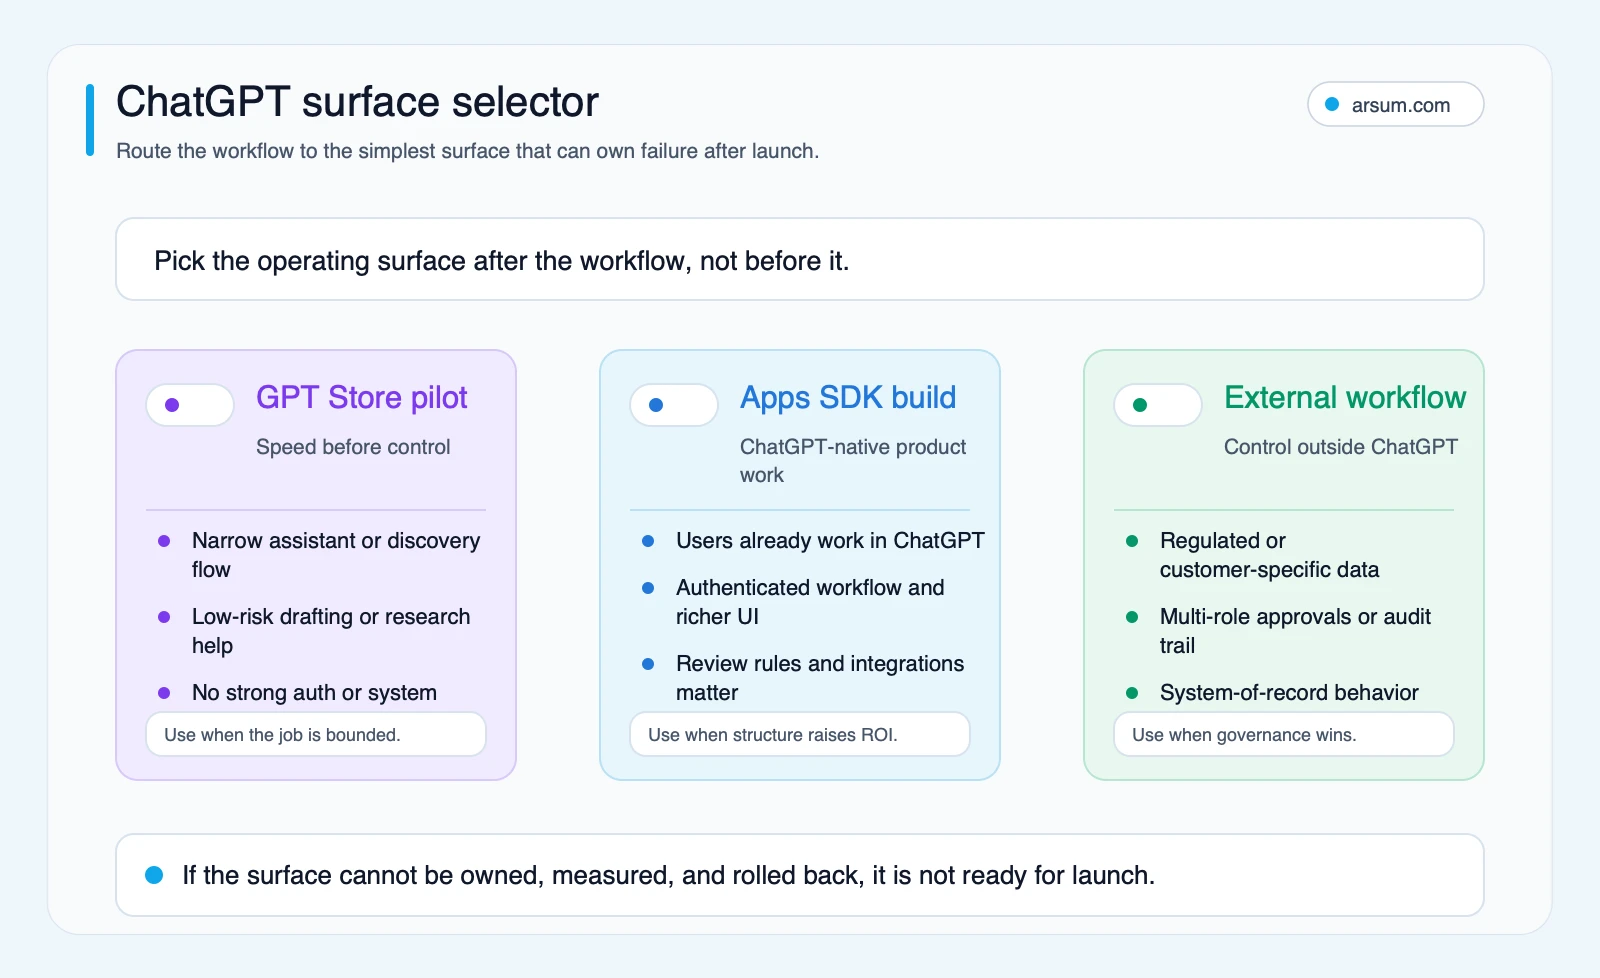The width and height of the screenshot is (1600, 978).
Task: Click the 'ChatGPT surface selector' title
Action: (357, 102)
